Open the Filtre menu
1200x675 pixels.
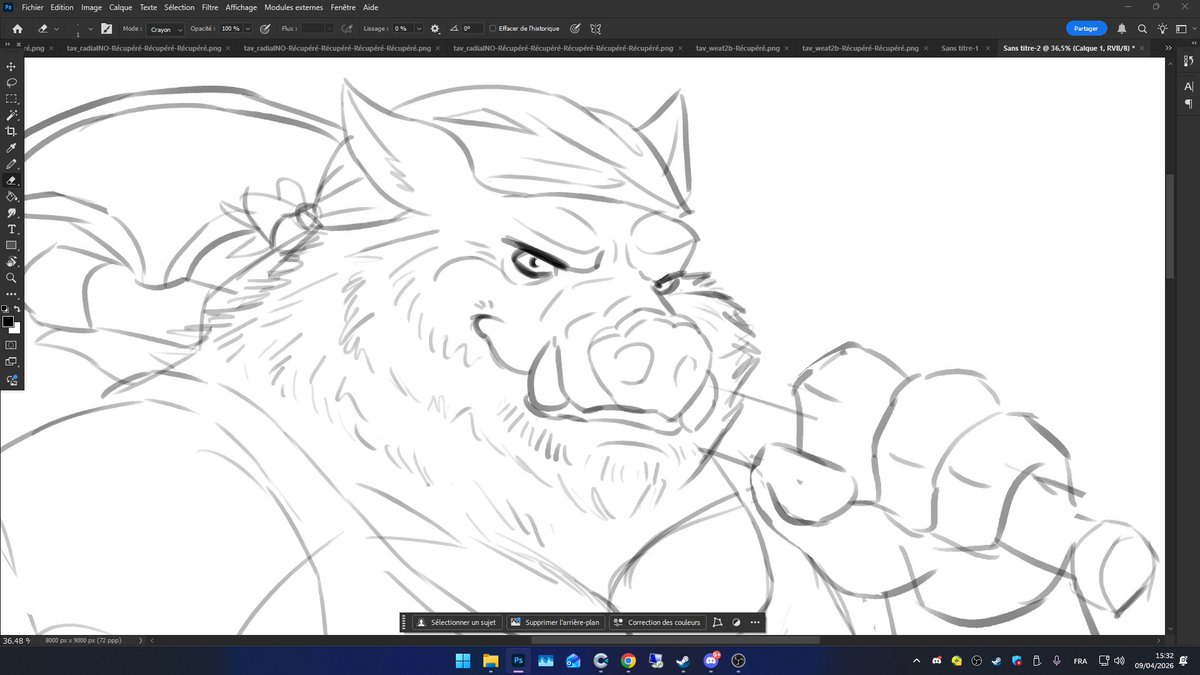tap(209, 7)
